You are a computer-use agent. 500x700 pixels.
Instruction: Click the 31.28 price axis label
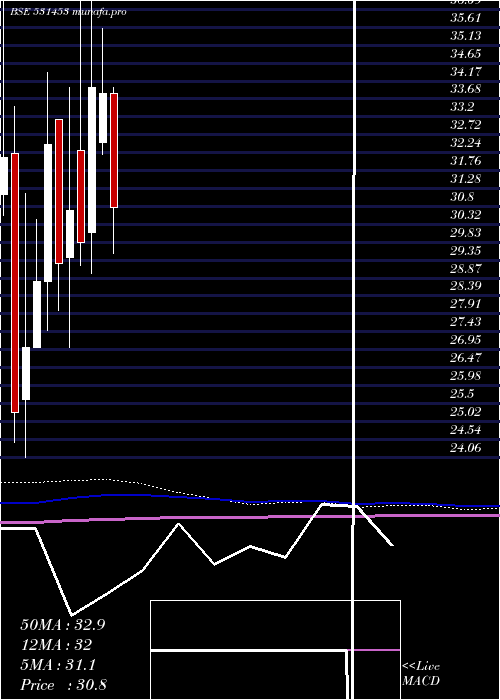(466, 179)
